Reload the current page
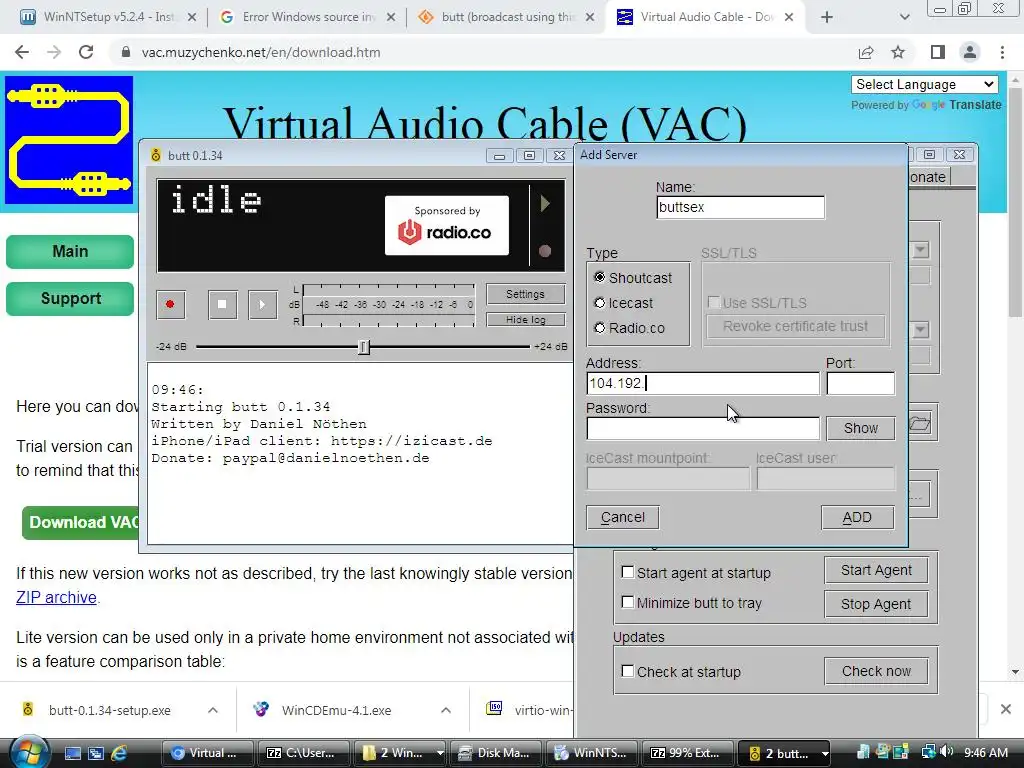Screen dimensions: 1024x768 point(86,52)
